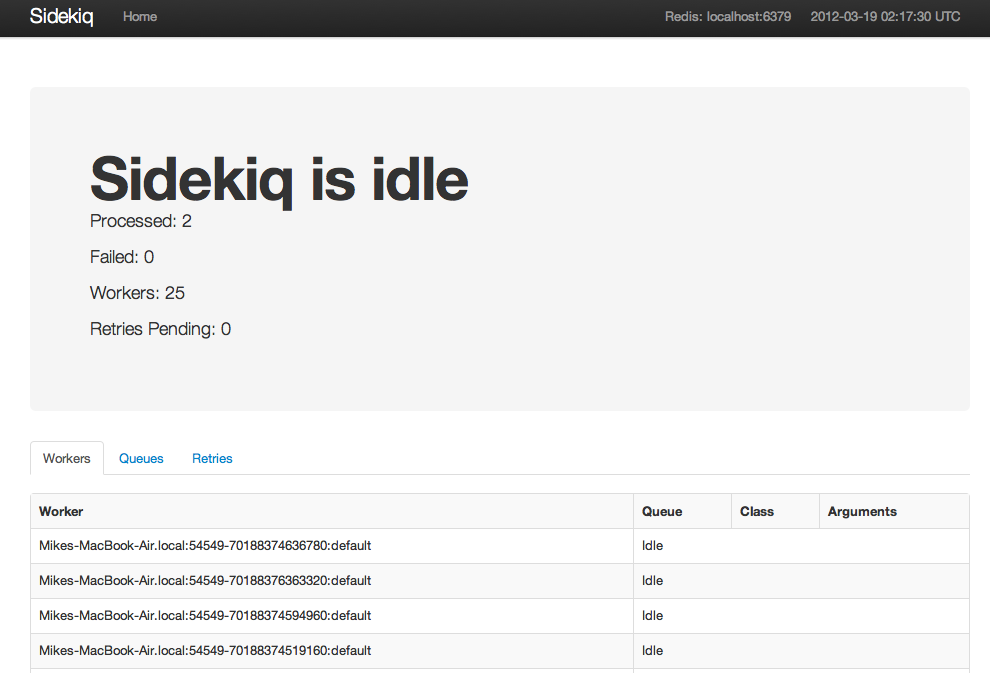Click the Processed: 2 statistic

[140, 221]
